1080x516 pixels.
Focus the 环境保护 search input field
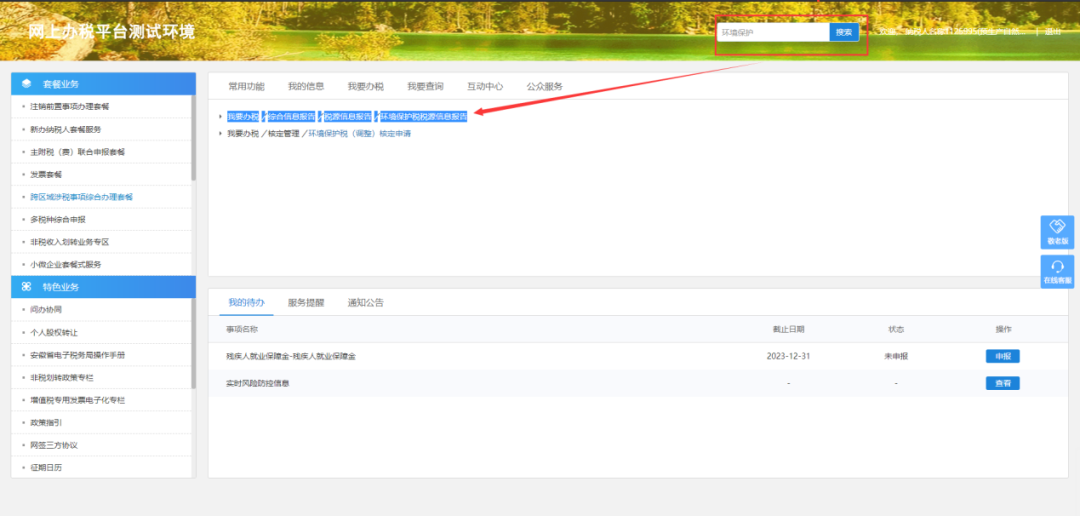click(x=773, y=32)
